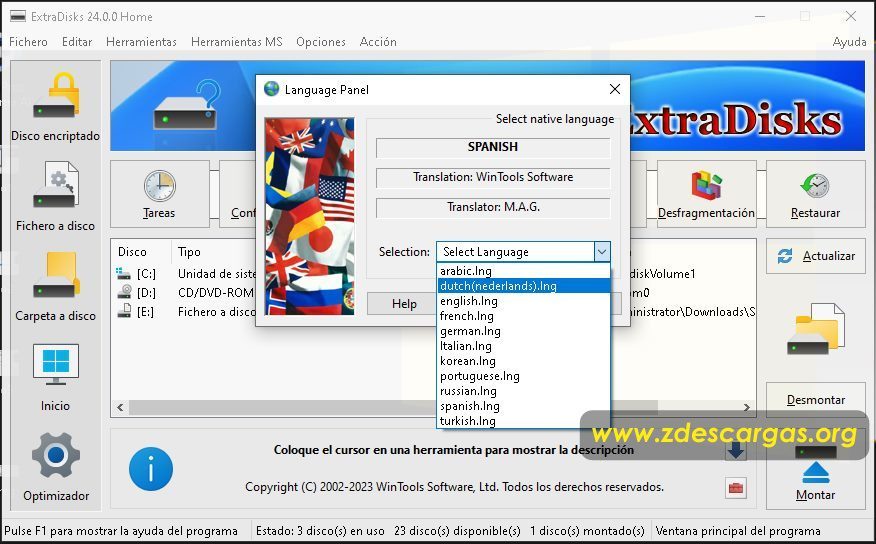The image size is (876, 544).
Task: Click the blue info icon
Action: 151,469
